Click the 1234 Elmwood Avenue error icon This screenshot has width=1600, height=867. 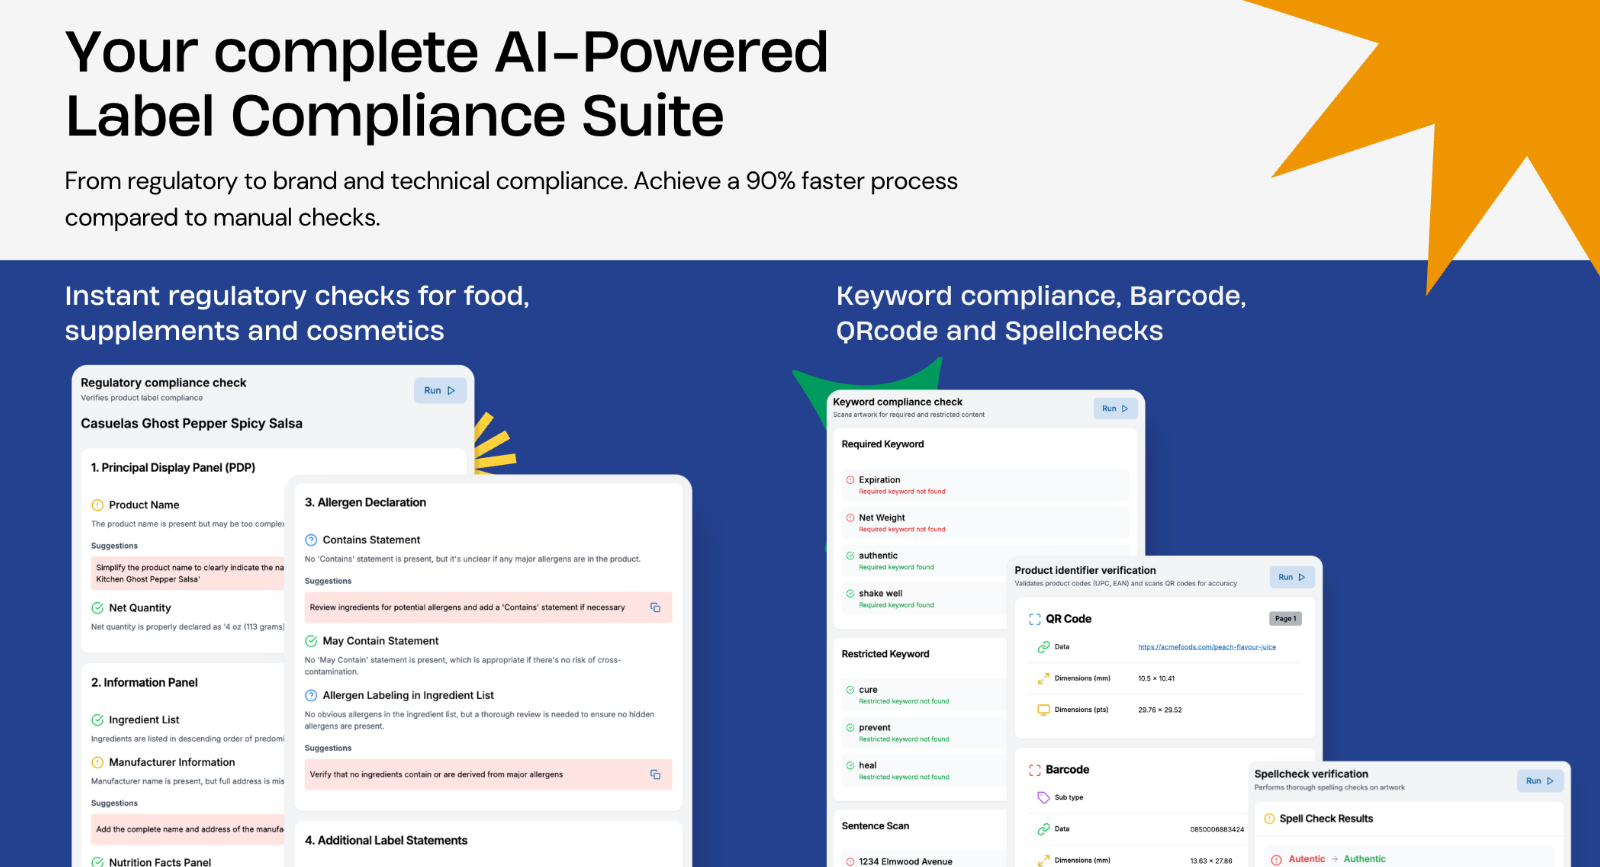[850, 861]
